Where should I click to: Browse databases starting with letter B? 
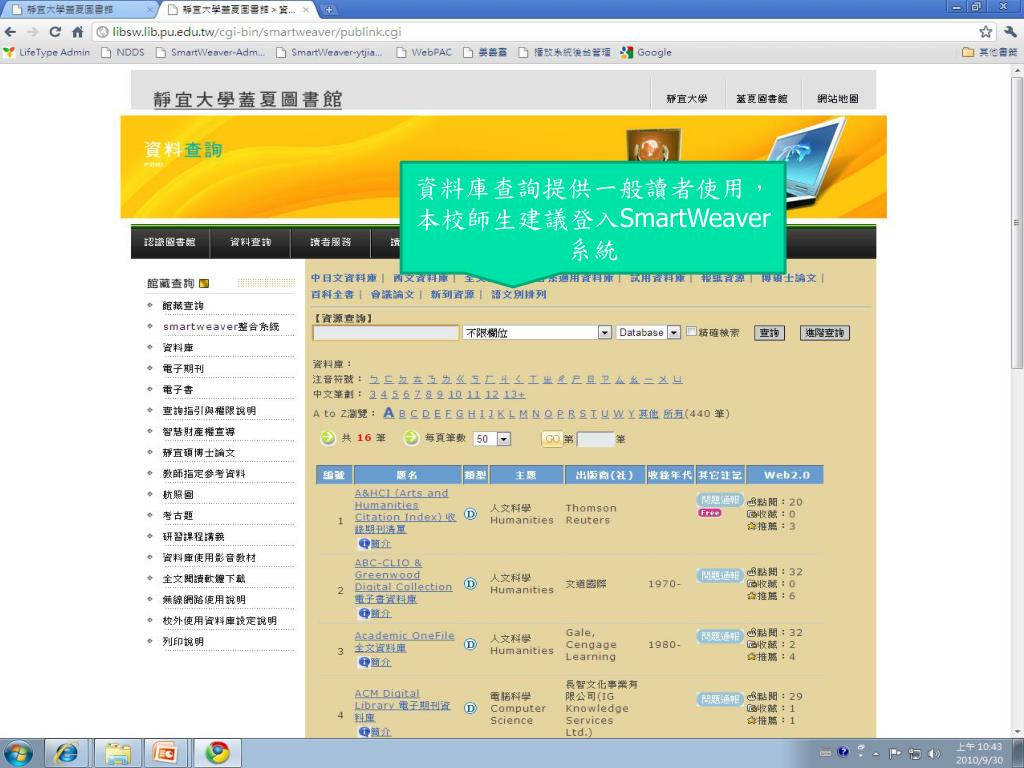pos(402,413)
